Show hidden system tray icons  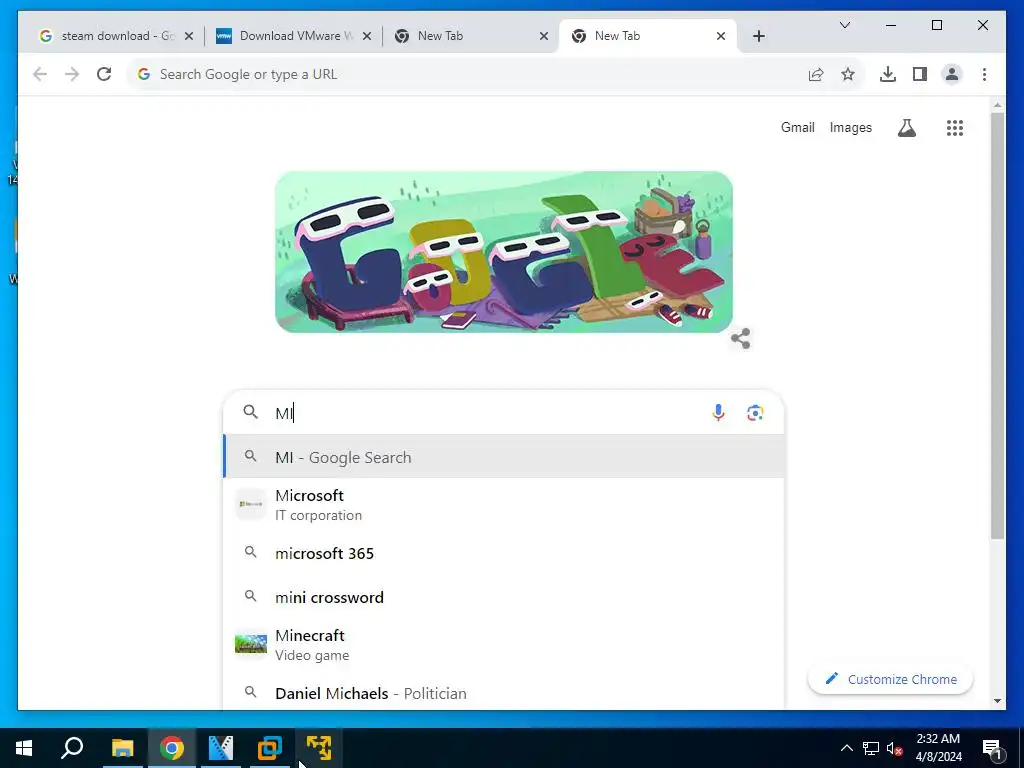(x=846, y=748)
